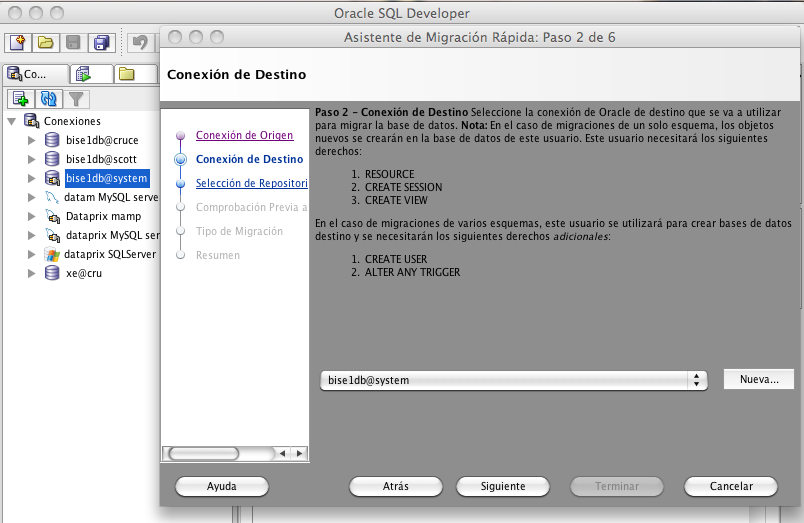Click the Nueva... connection button

pos(759,379)
